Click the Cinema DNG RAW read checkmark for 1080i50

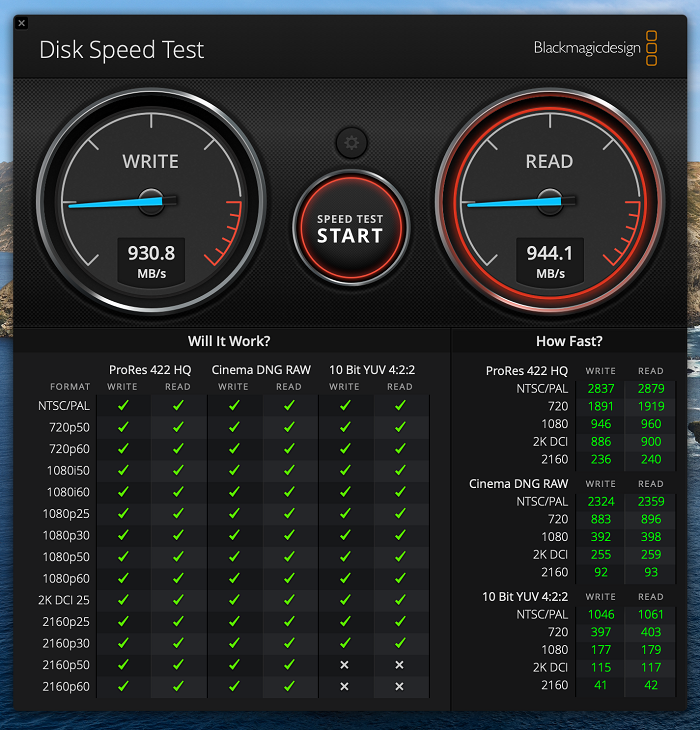pyautogui.click(x=289, y=470)
